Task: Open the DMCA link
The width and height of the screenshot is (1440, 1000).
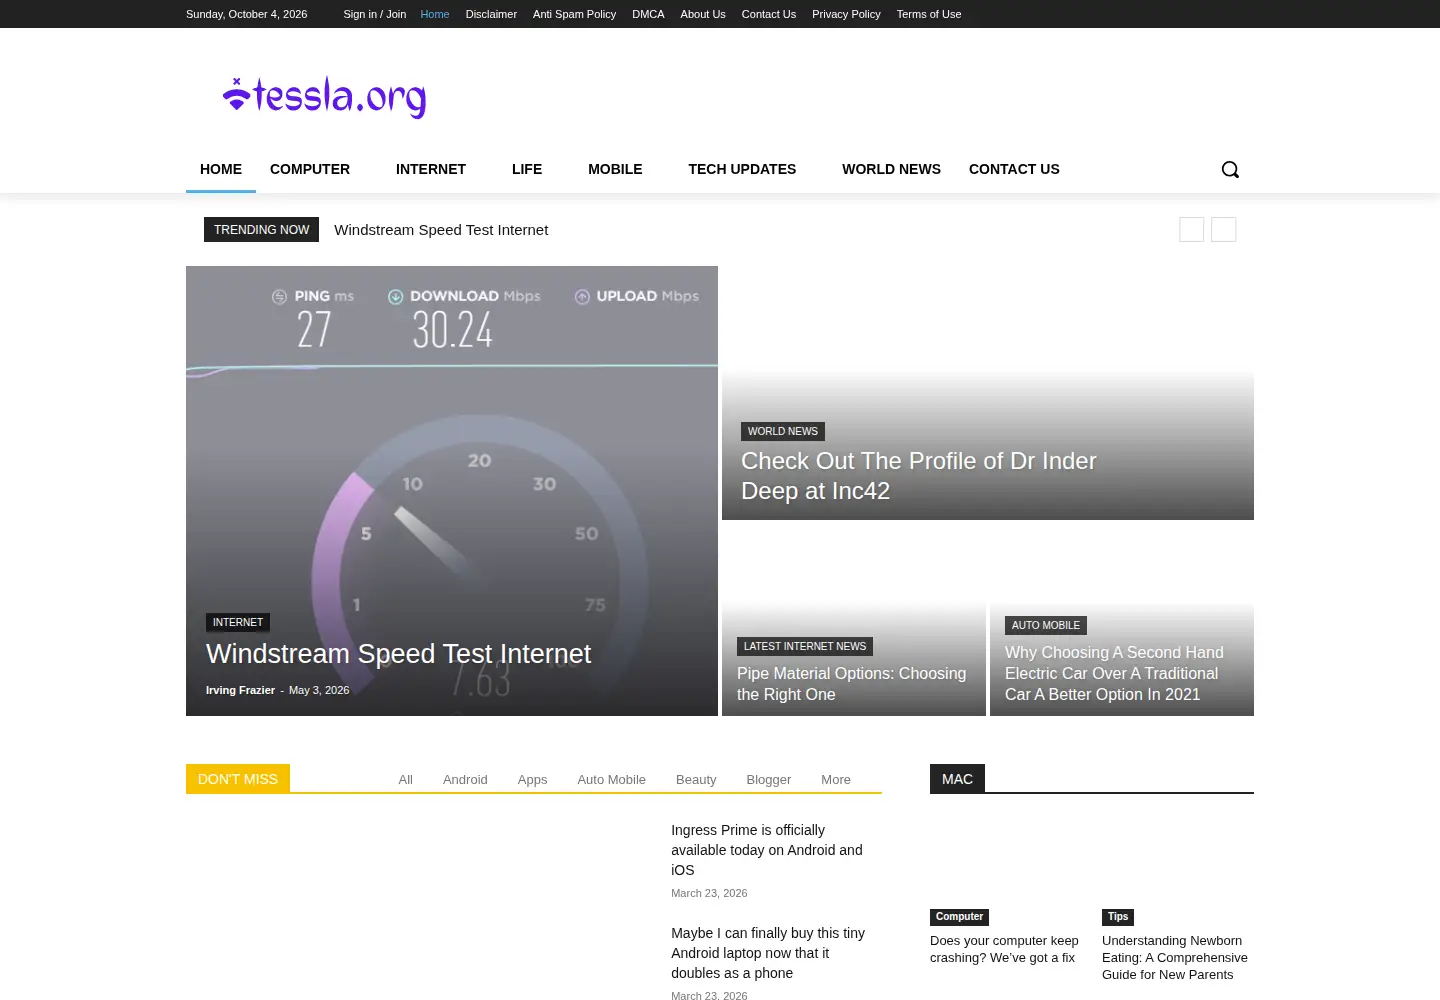Action: click(648, 14)
